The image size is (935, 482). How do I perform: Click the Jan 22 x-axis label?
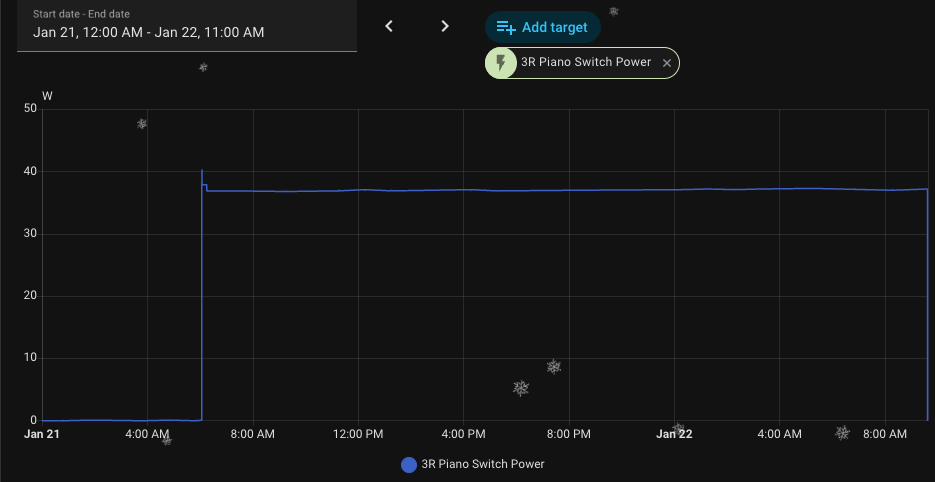pos(674,434)
